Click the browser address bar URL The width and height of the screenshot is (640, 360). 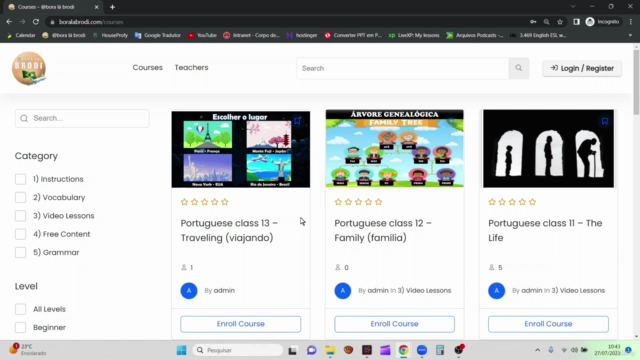(x=91, y=22)
